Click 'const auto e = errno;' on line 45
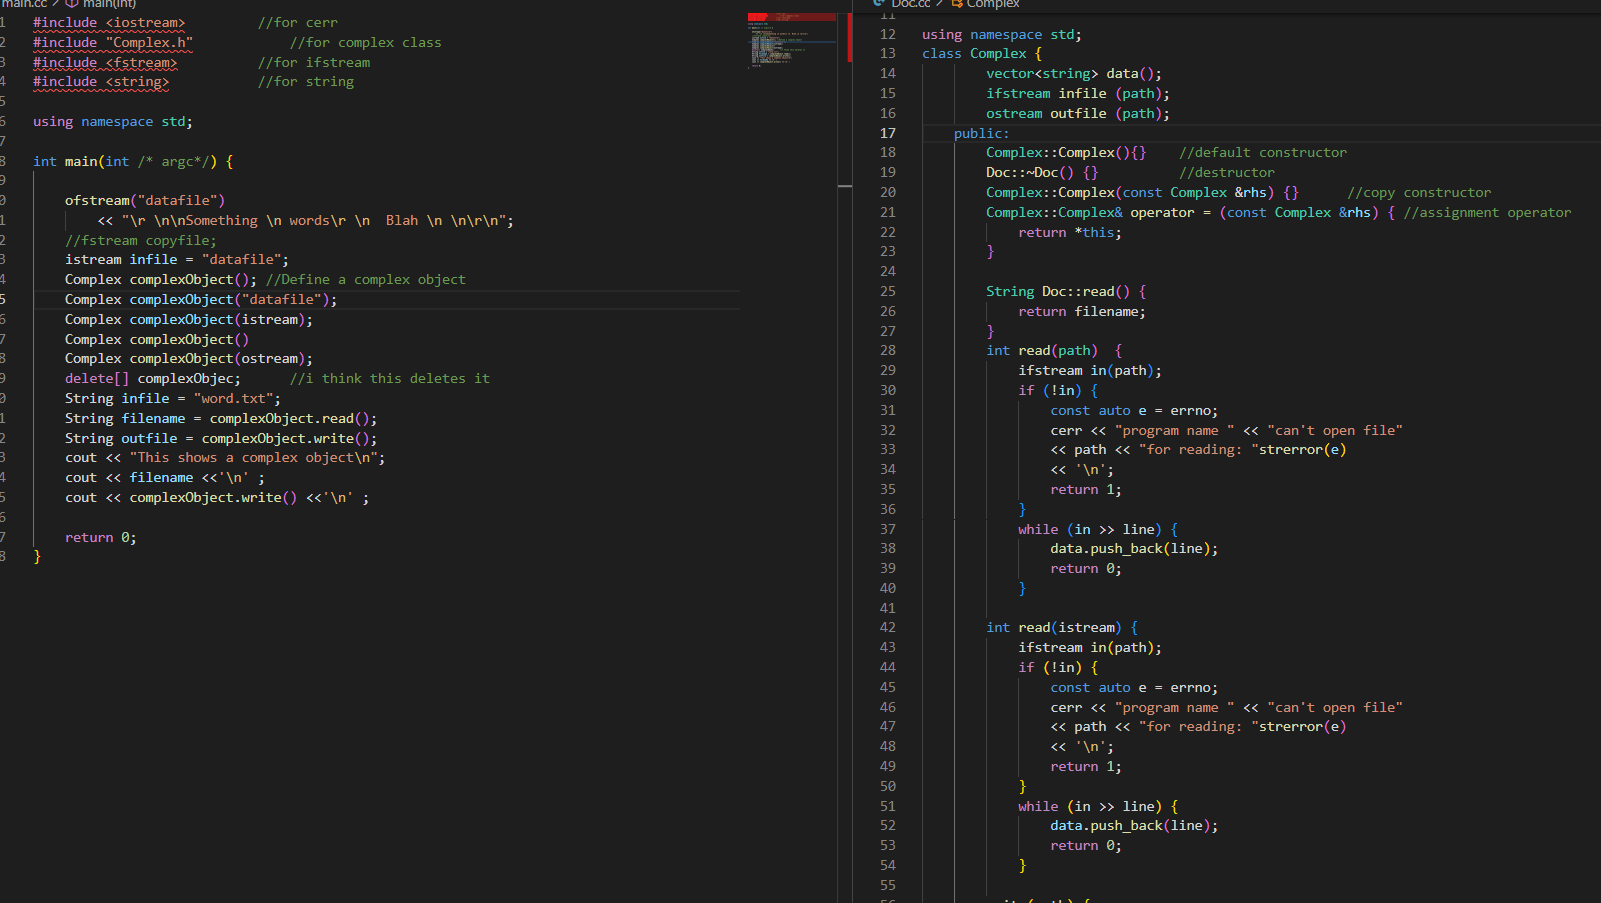Viewport: 1601px width, 903px height. 1134,687
